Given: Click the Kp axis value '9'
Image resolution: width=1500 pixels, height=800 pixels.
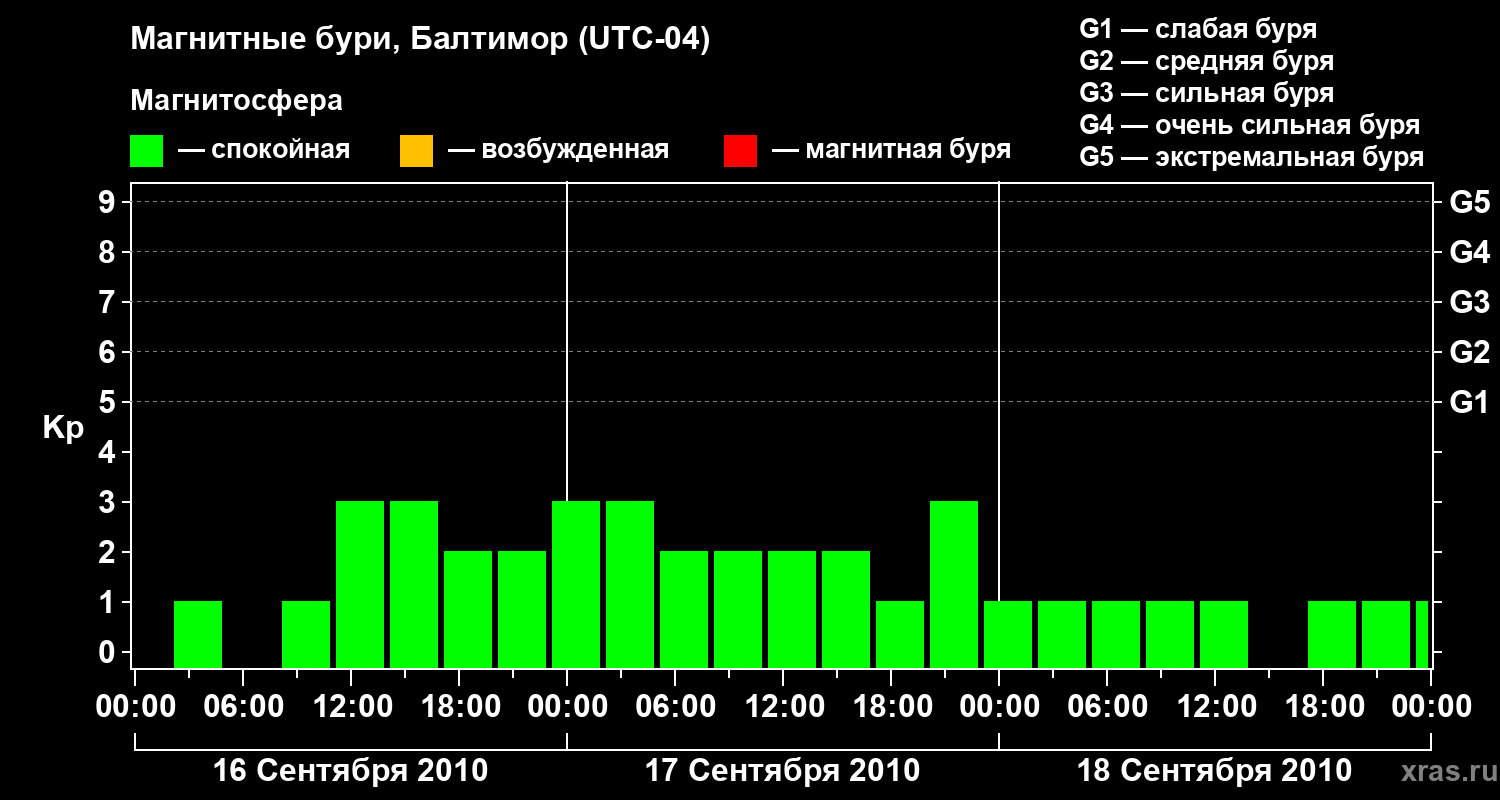Looking at the screenshot, I should click(x=109, y=203).
